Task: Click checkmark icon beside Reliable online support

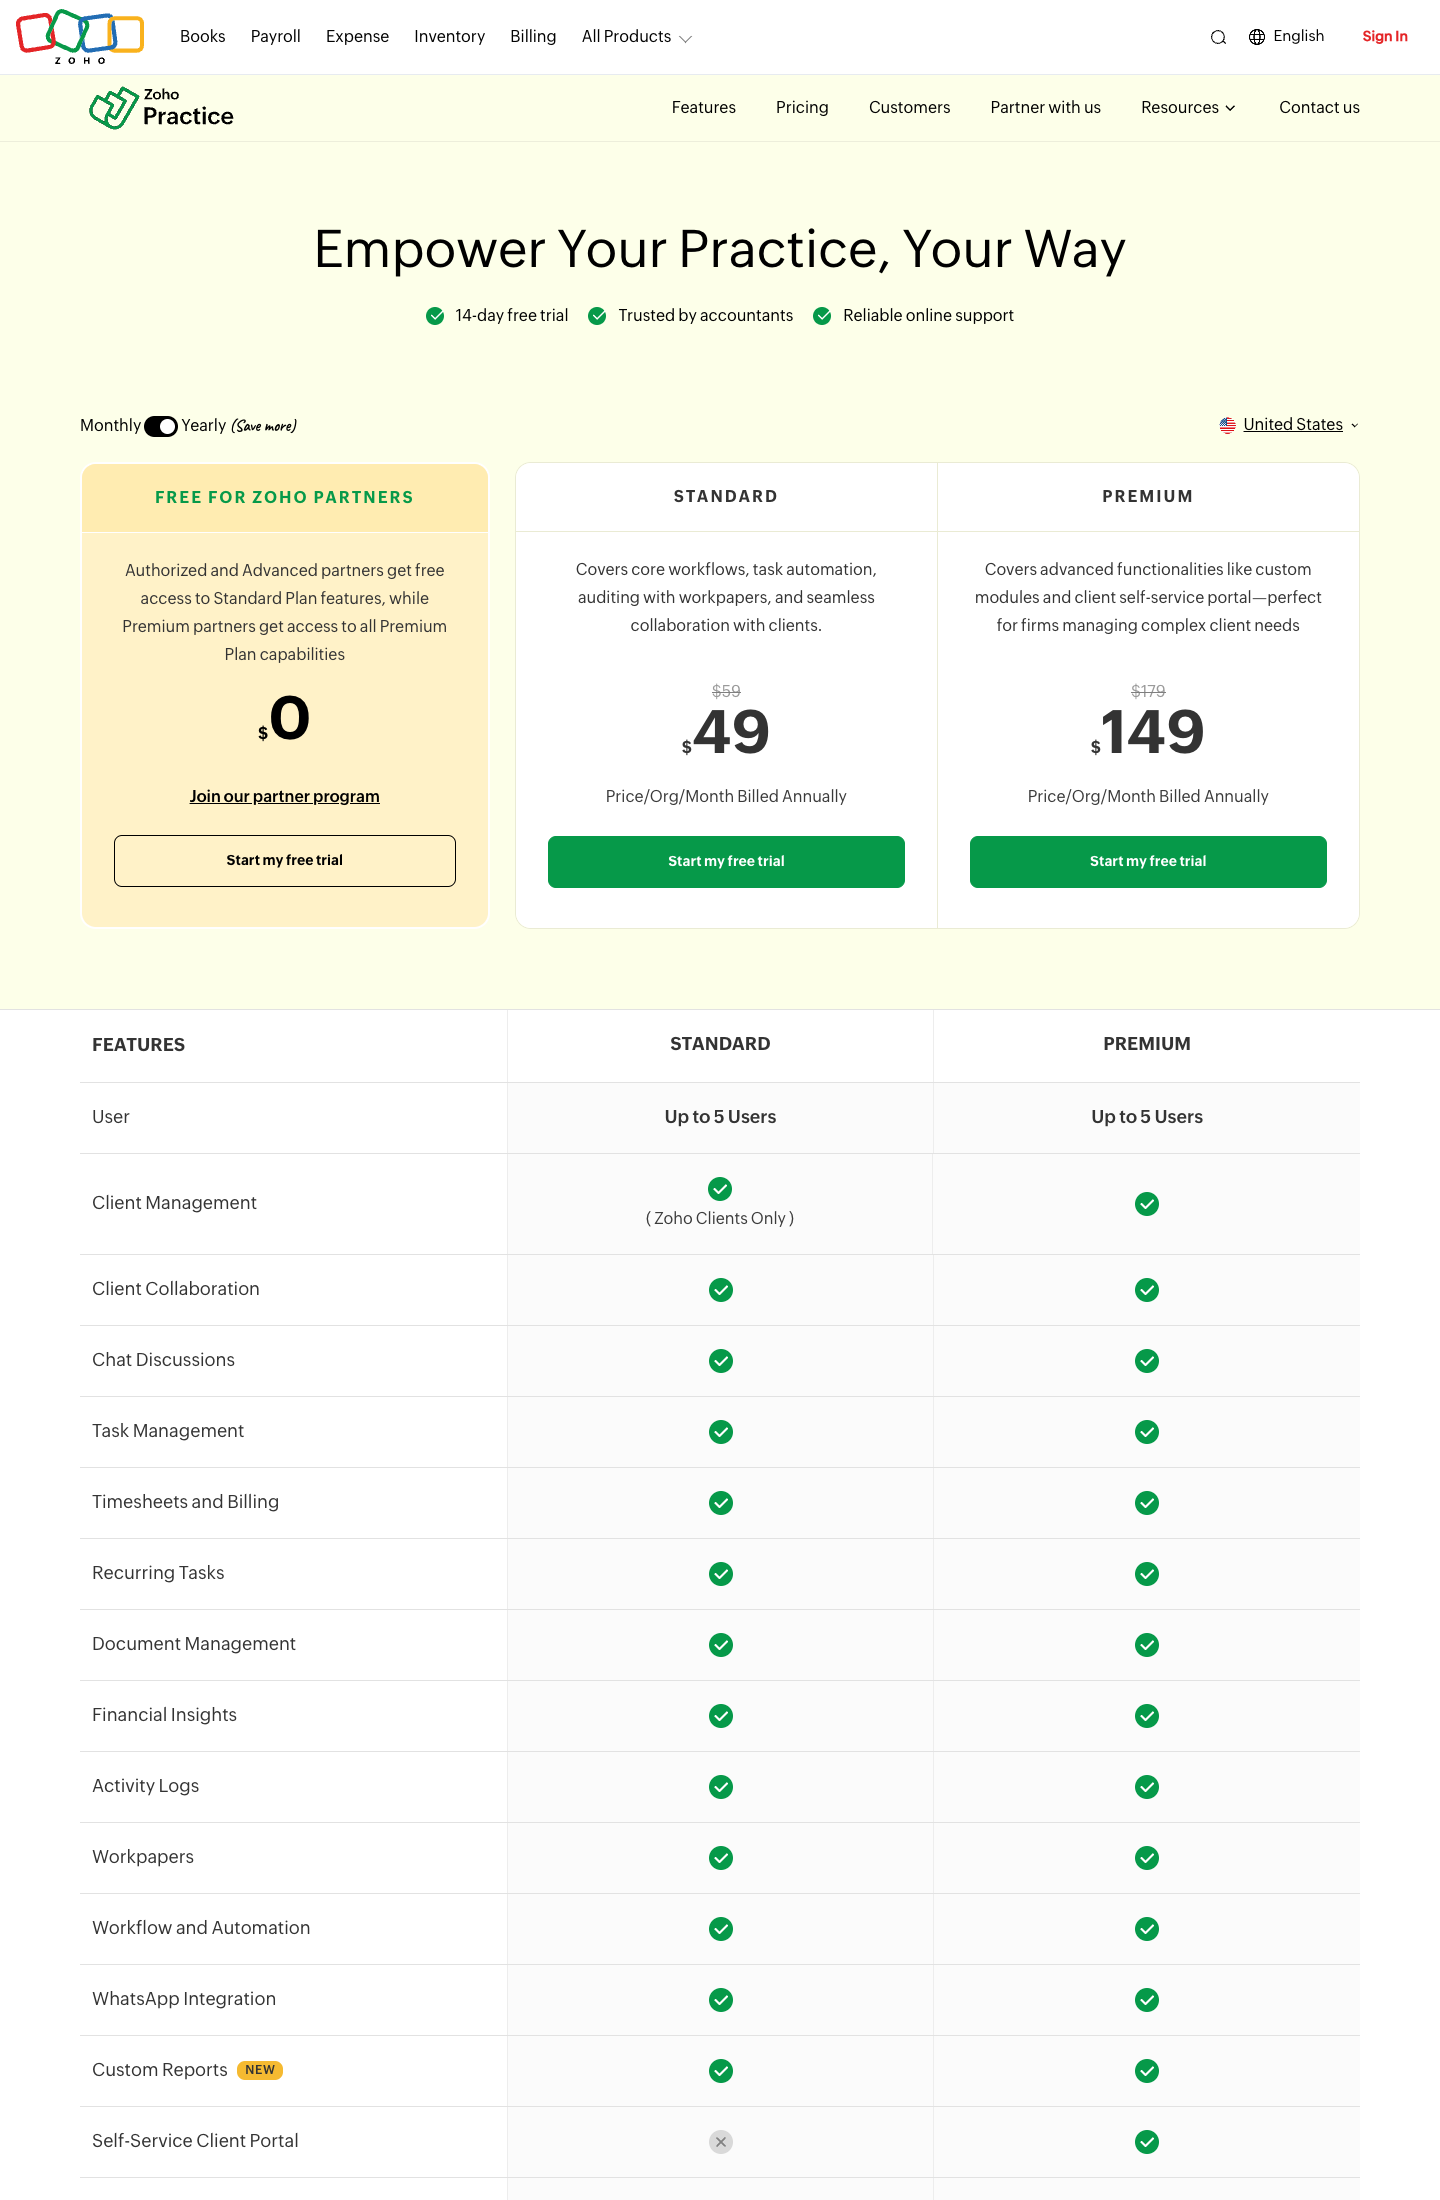Action: (x=822, y=316)
